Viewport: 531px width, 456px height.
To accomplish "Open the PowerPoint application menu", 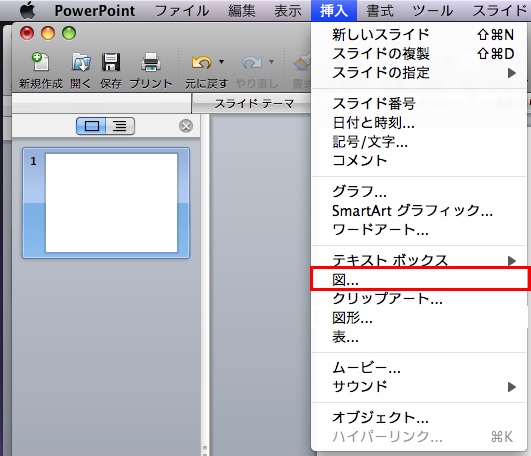I will pos(95,11).
